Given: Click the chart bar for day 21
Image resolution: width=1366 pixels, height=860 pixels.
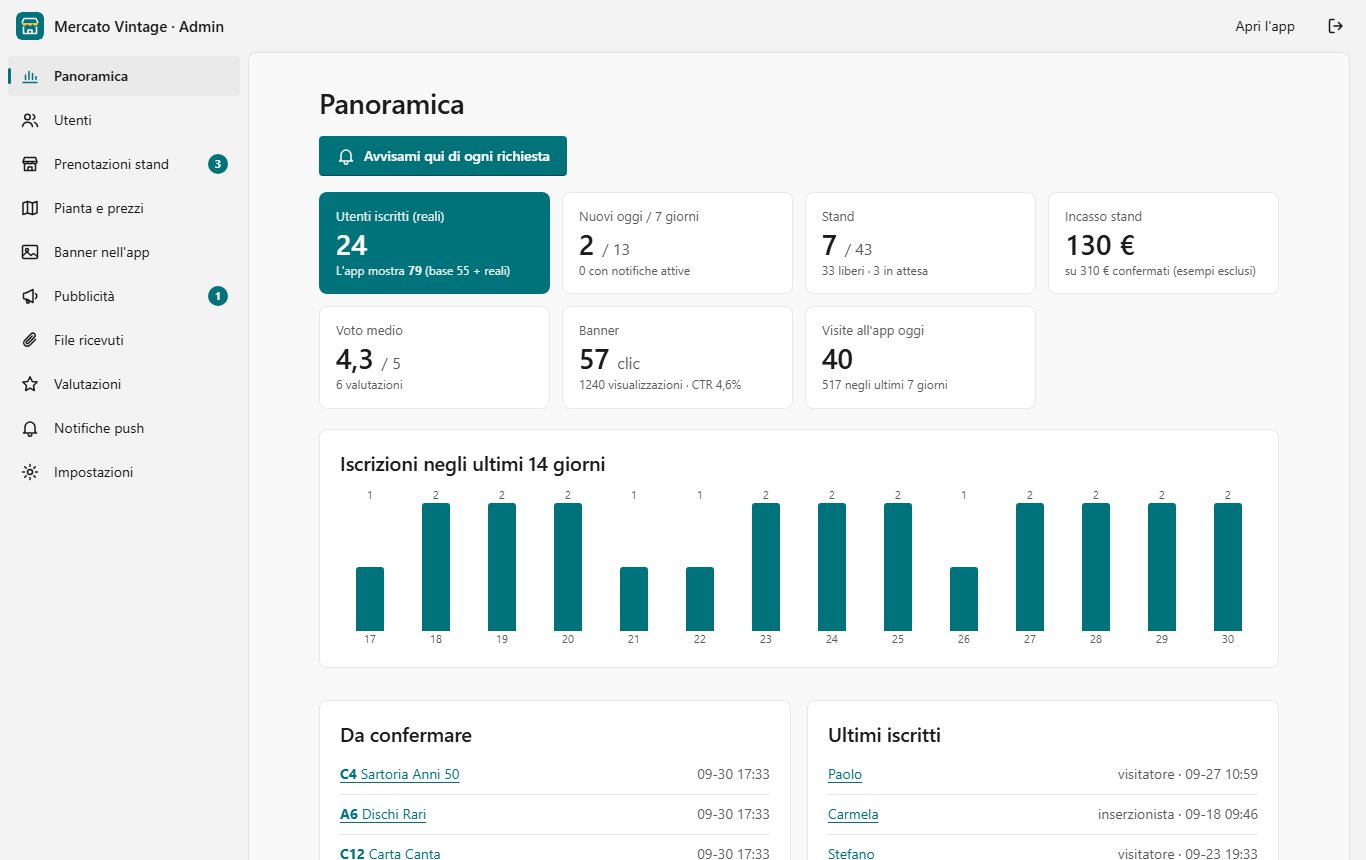Looking at the screenshot, I should [x=634, y=599].
